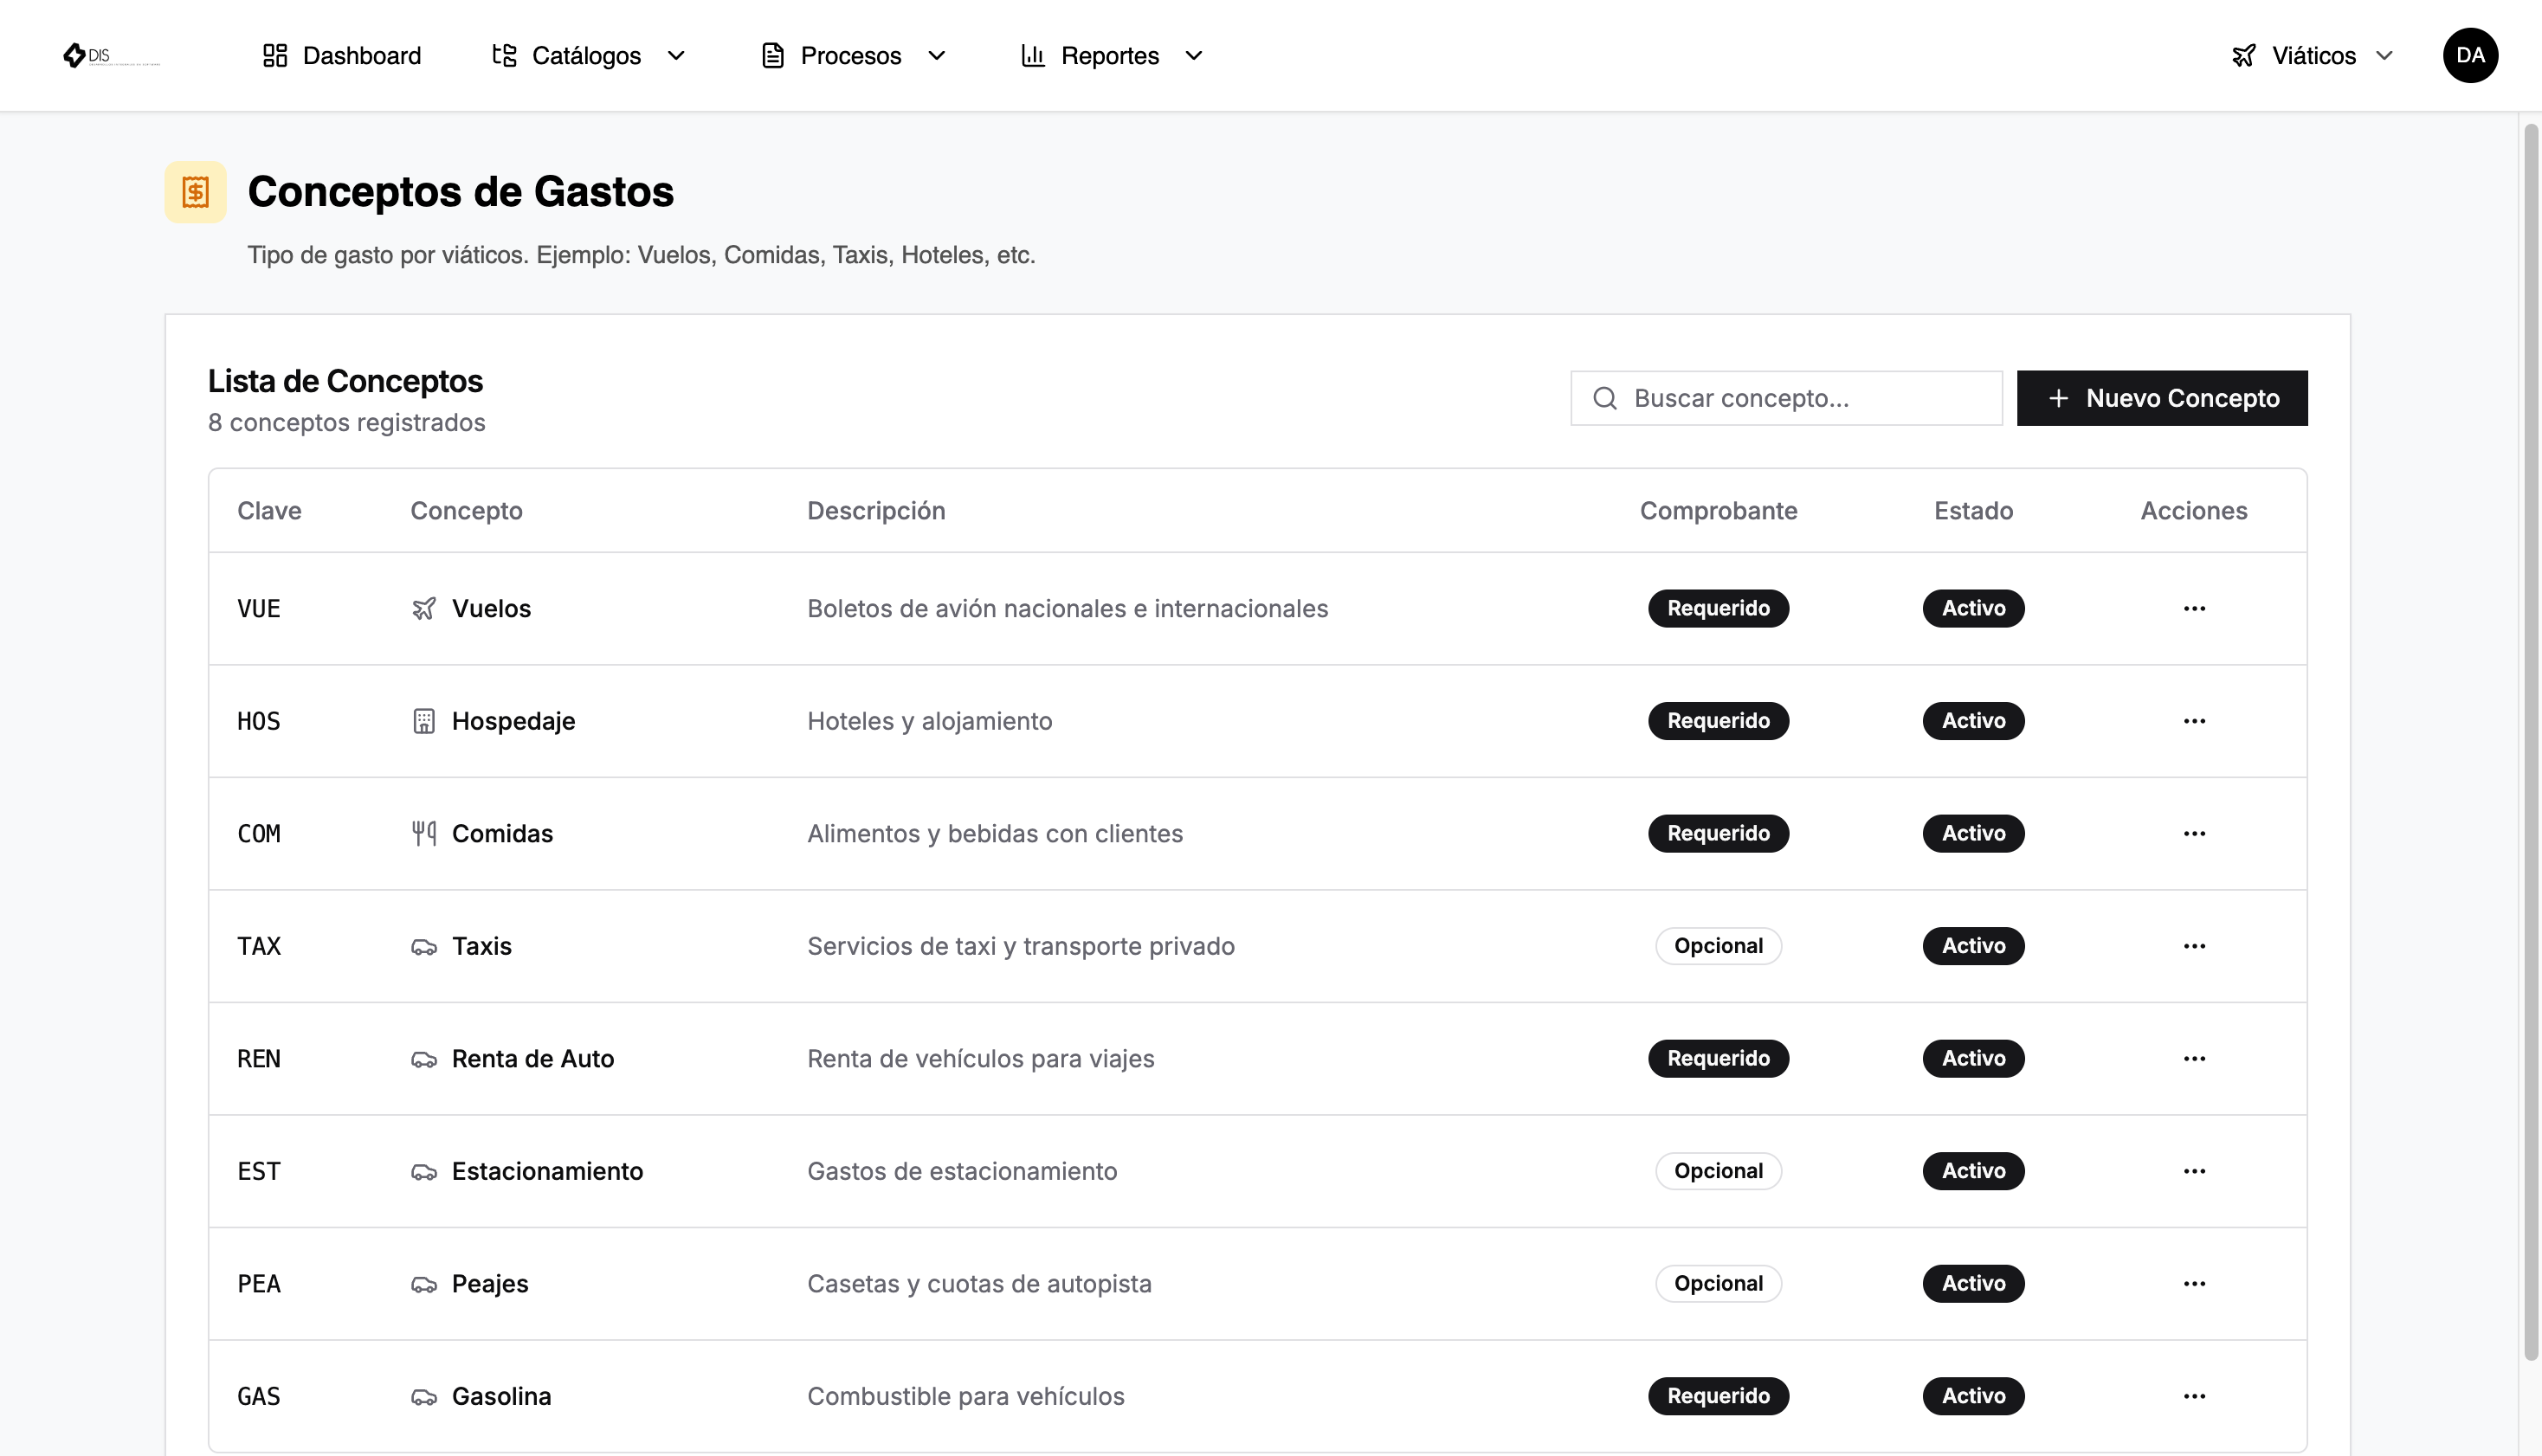Click the airplane icon in Vuelos row
The image size is (2542, 1456).
(424, 608)
